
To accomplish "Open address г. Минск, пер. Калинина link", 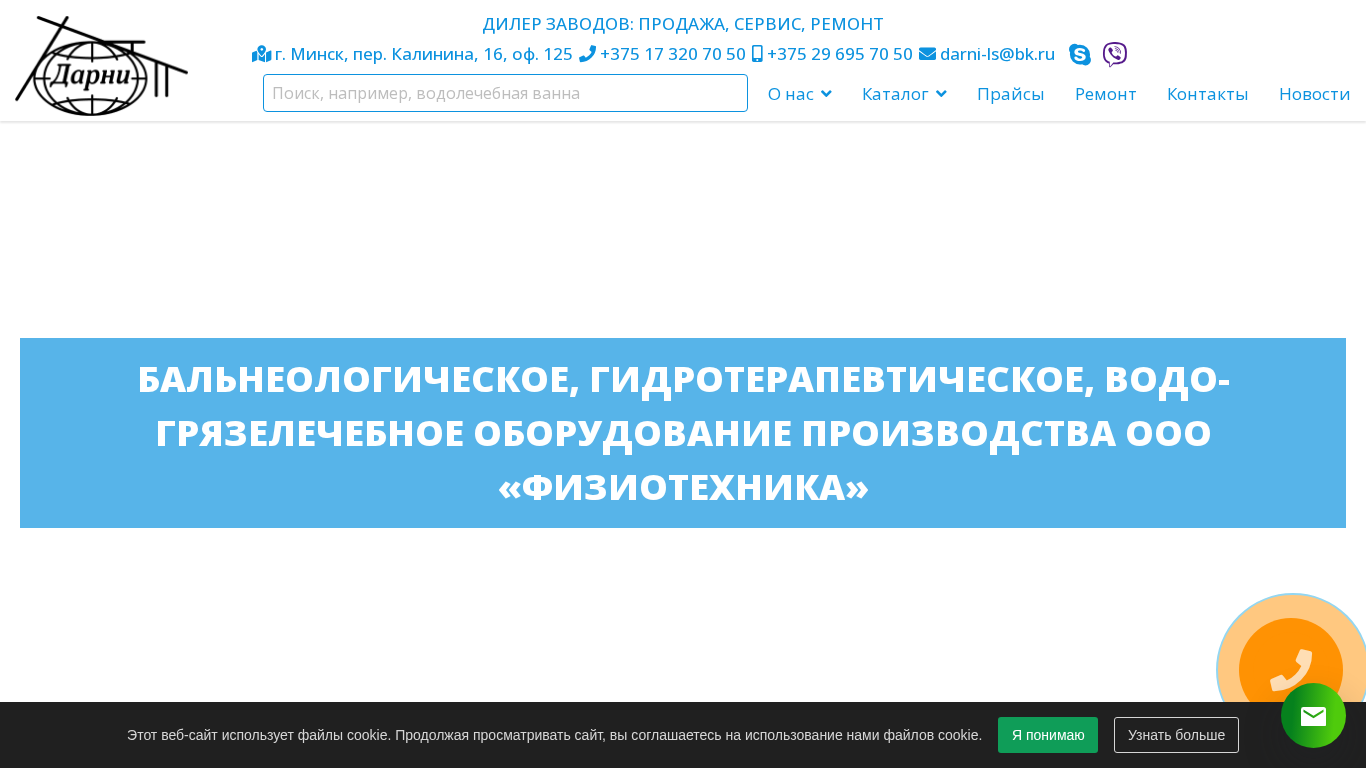I will (423, 54).
